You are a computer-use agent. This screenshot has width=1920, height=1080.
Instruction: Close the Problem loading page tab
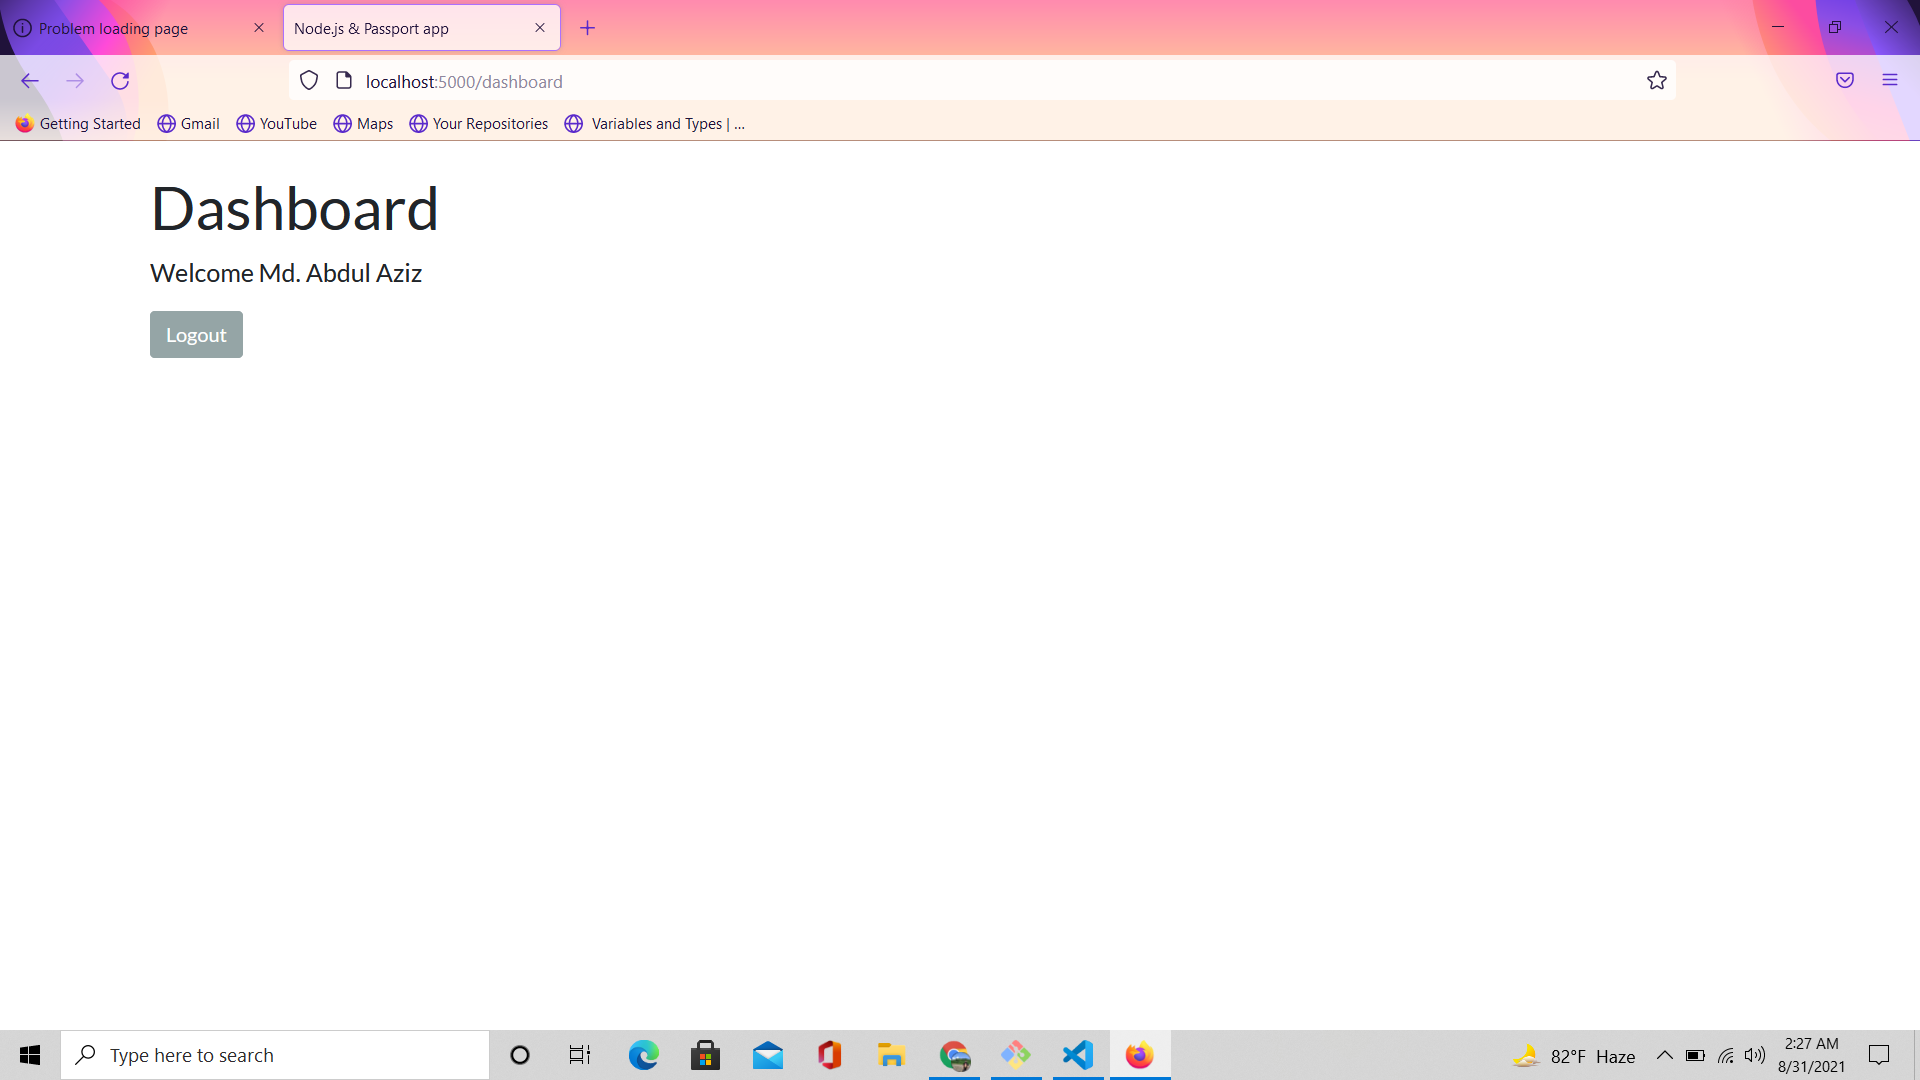point(259,28)
